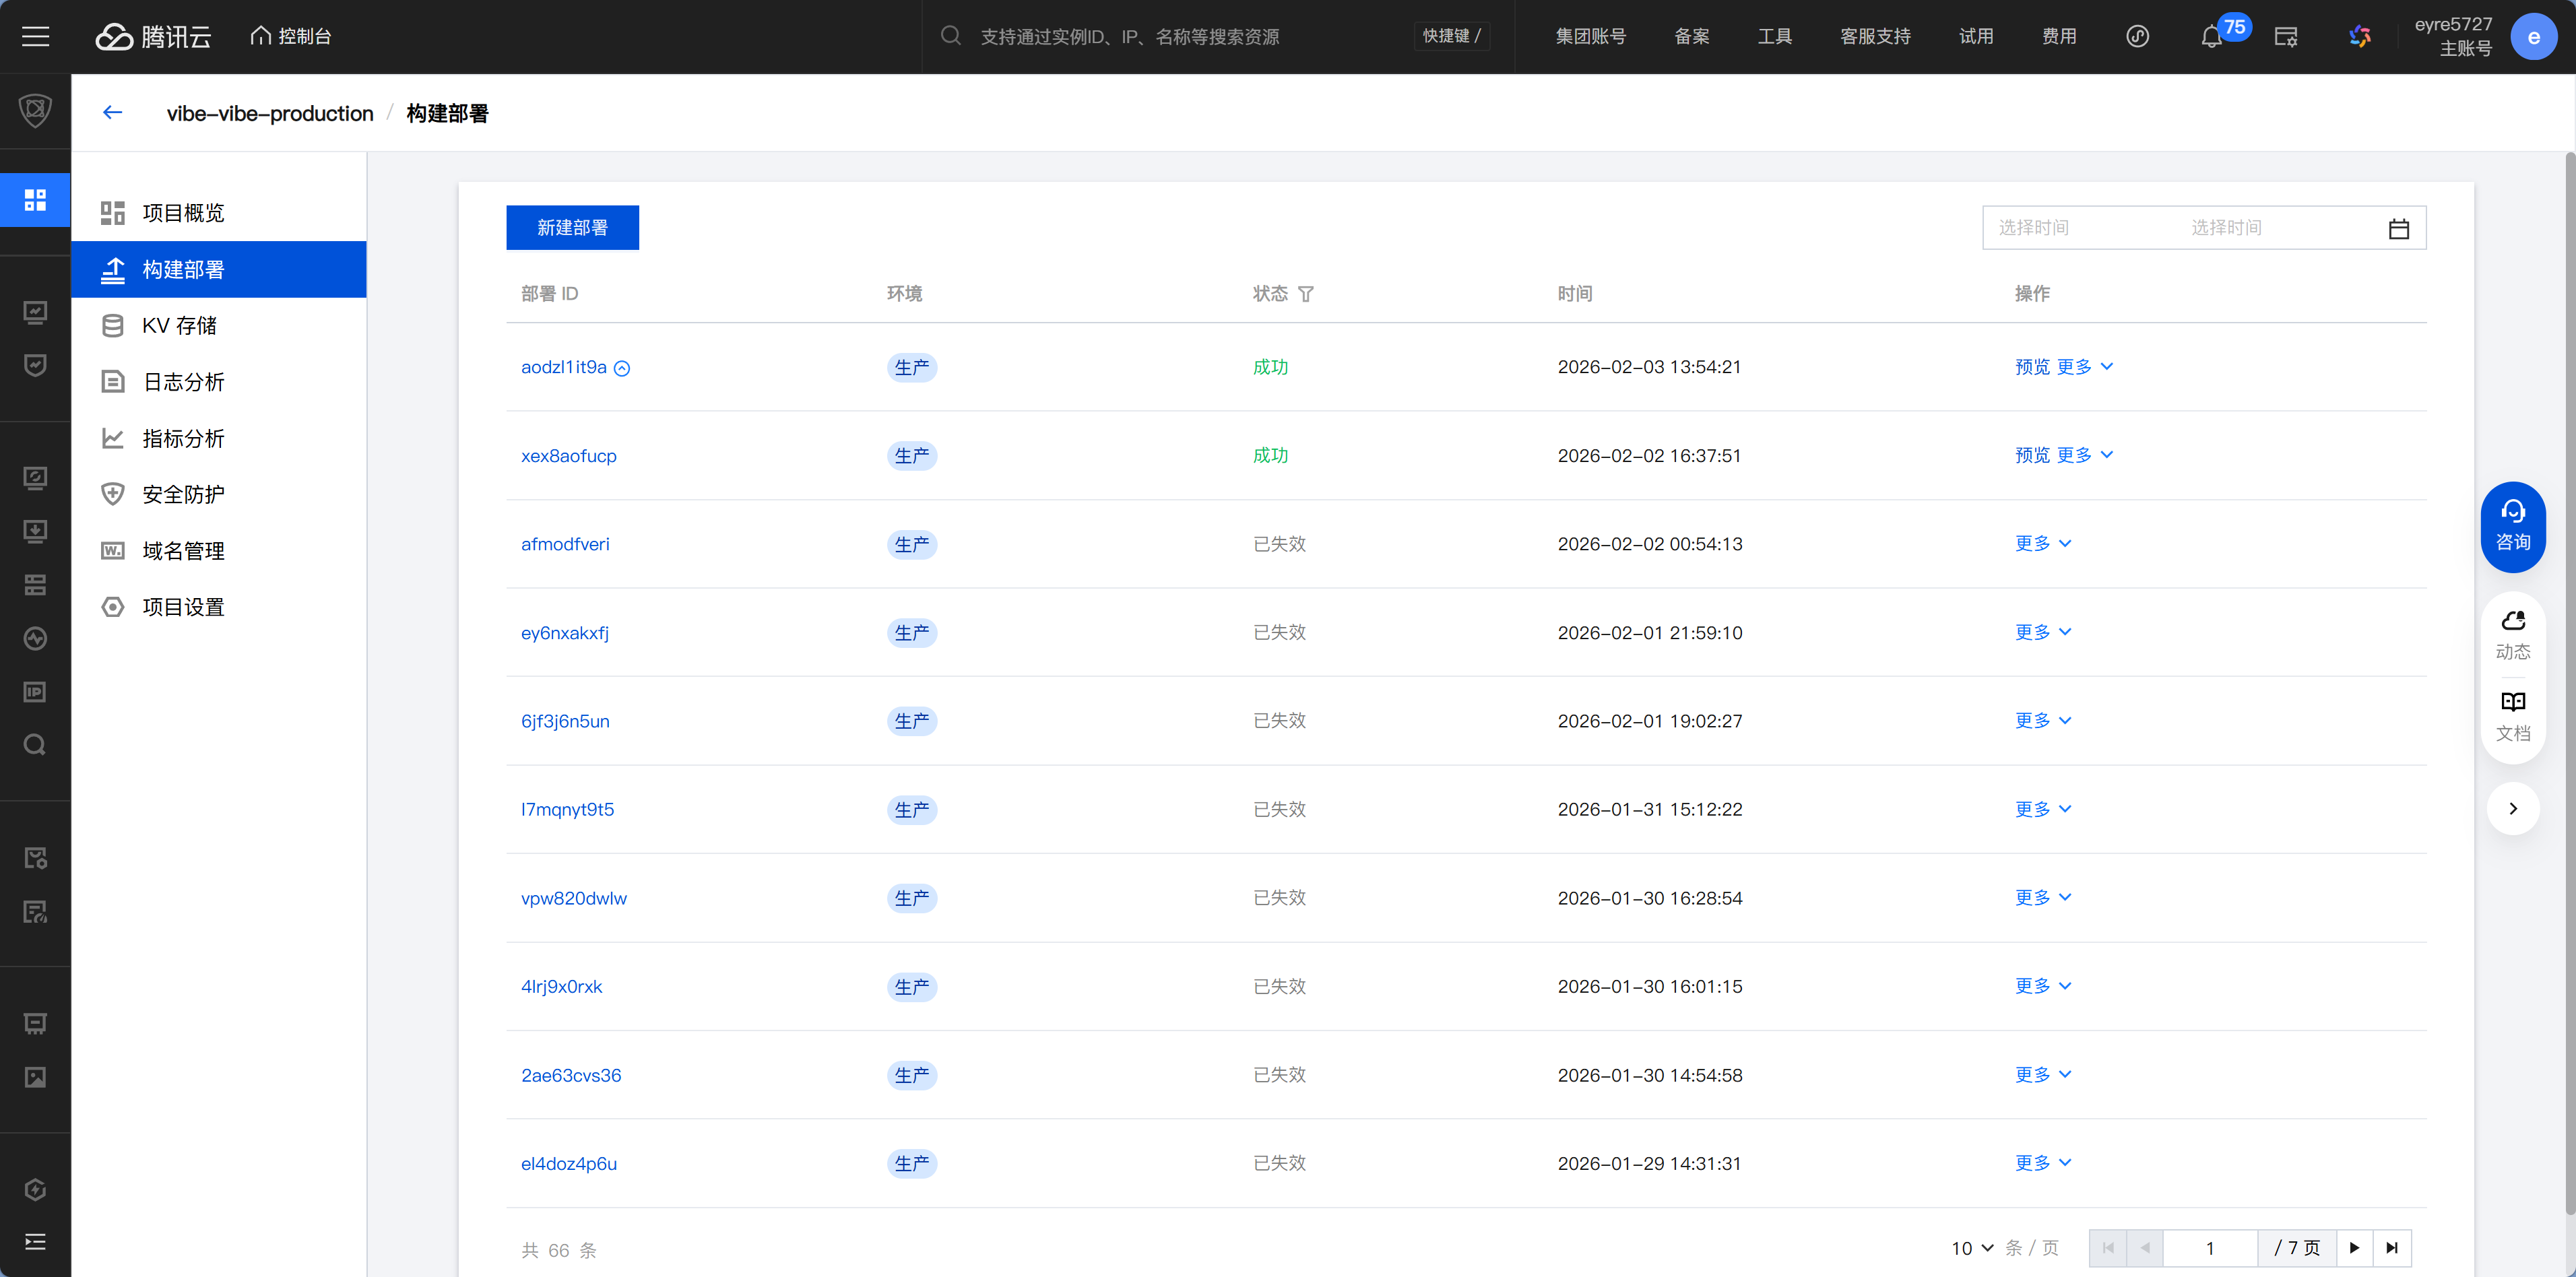The image size is (2576, 1277).
Task: Go to 域名管理 sidebar item
Action: click(x=183, y=551)
